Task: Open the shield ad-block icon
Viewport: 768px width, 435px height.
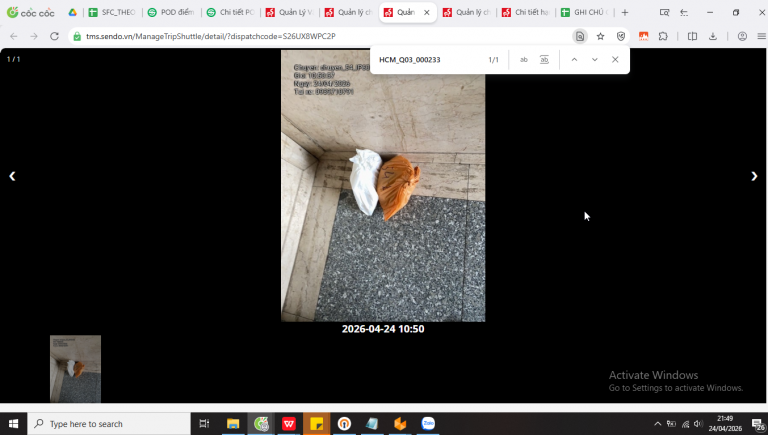Action: 621,36
